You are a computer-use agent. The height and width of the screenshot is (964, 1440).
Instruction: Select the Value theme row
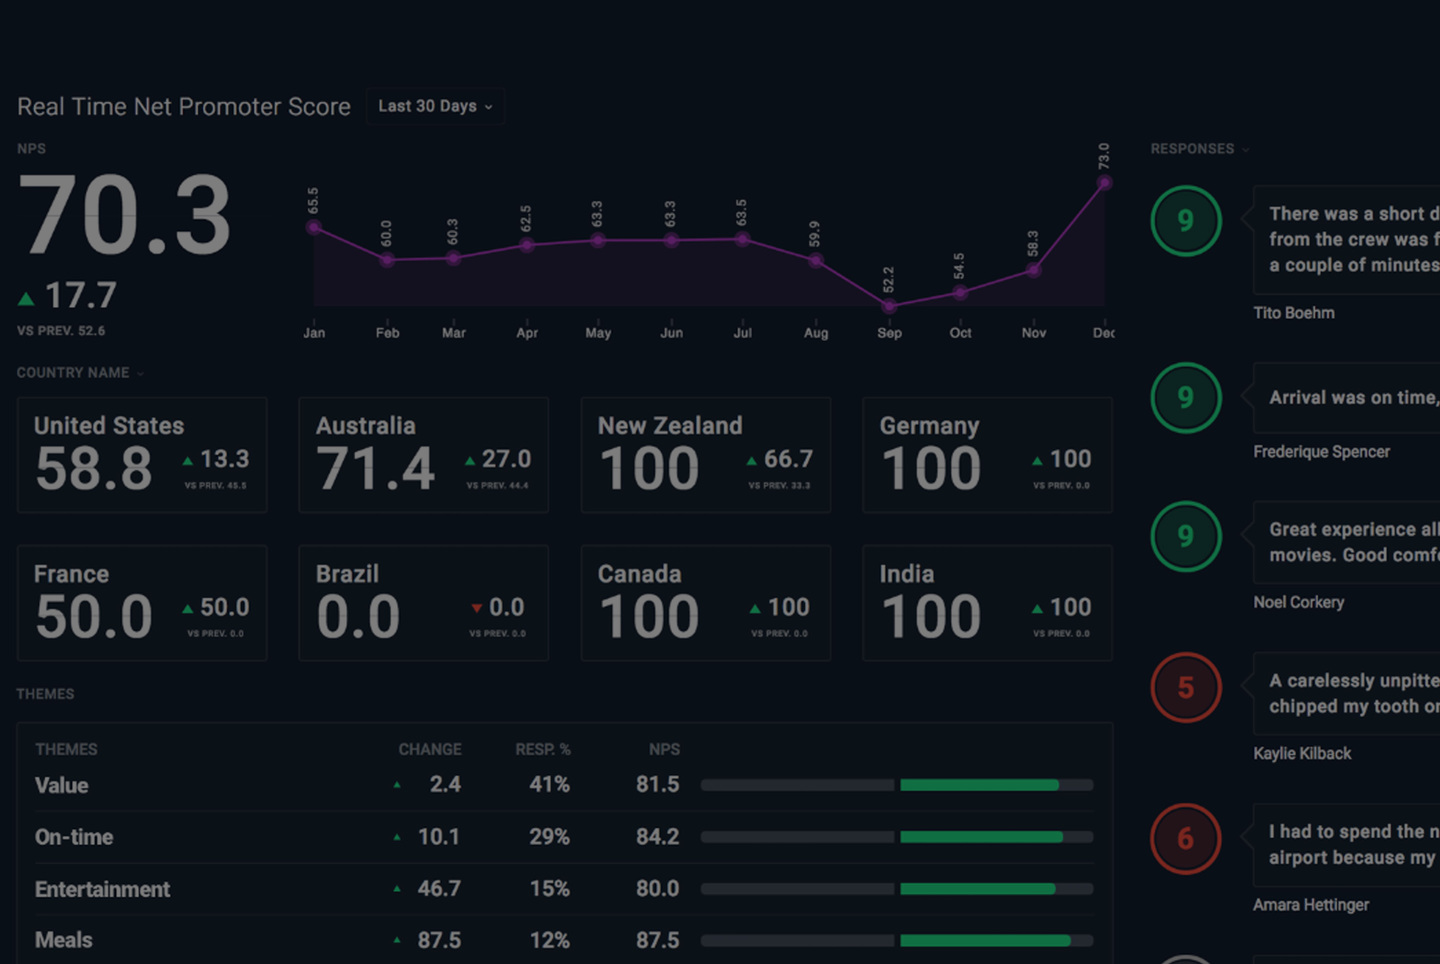(x=564, y=785)
